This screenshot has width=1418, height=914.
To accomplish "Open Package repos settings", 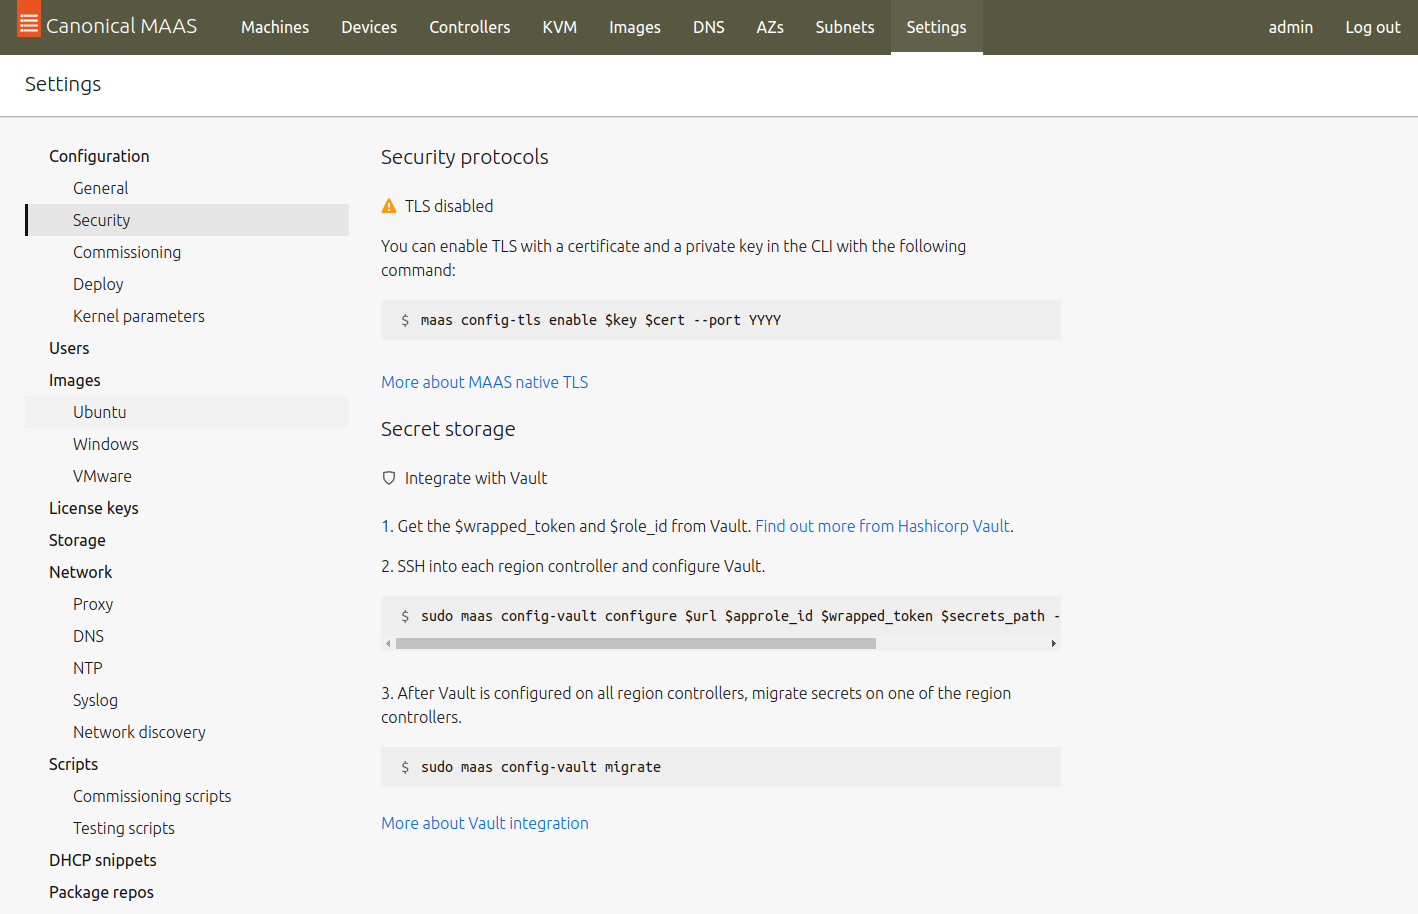I will point(101,892).
